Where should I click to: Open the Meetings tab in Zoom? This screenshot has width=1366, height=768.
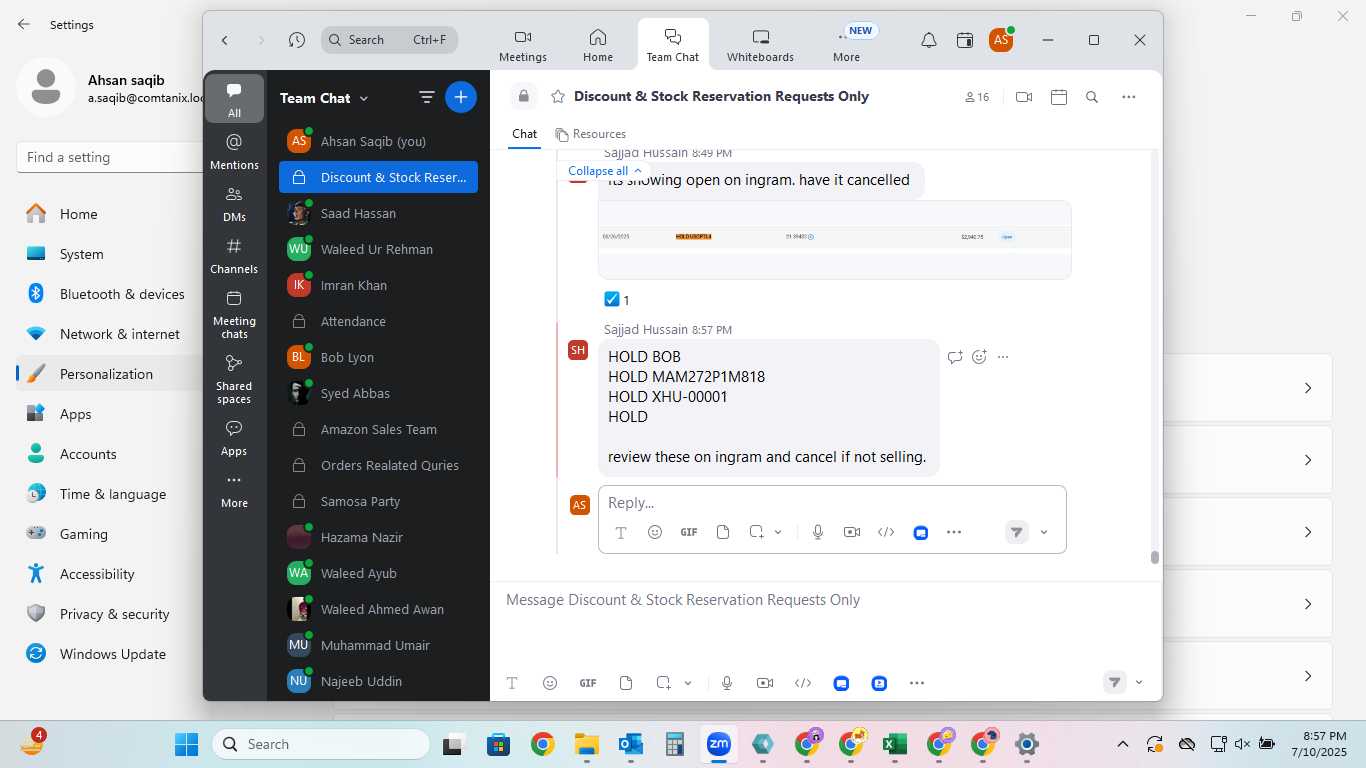coord(523,45)
